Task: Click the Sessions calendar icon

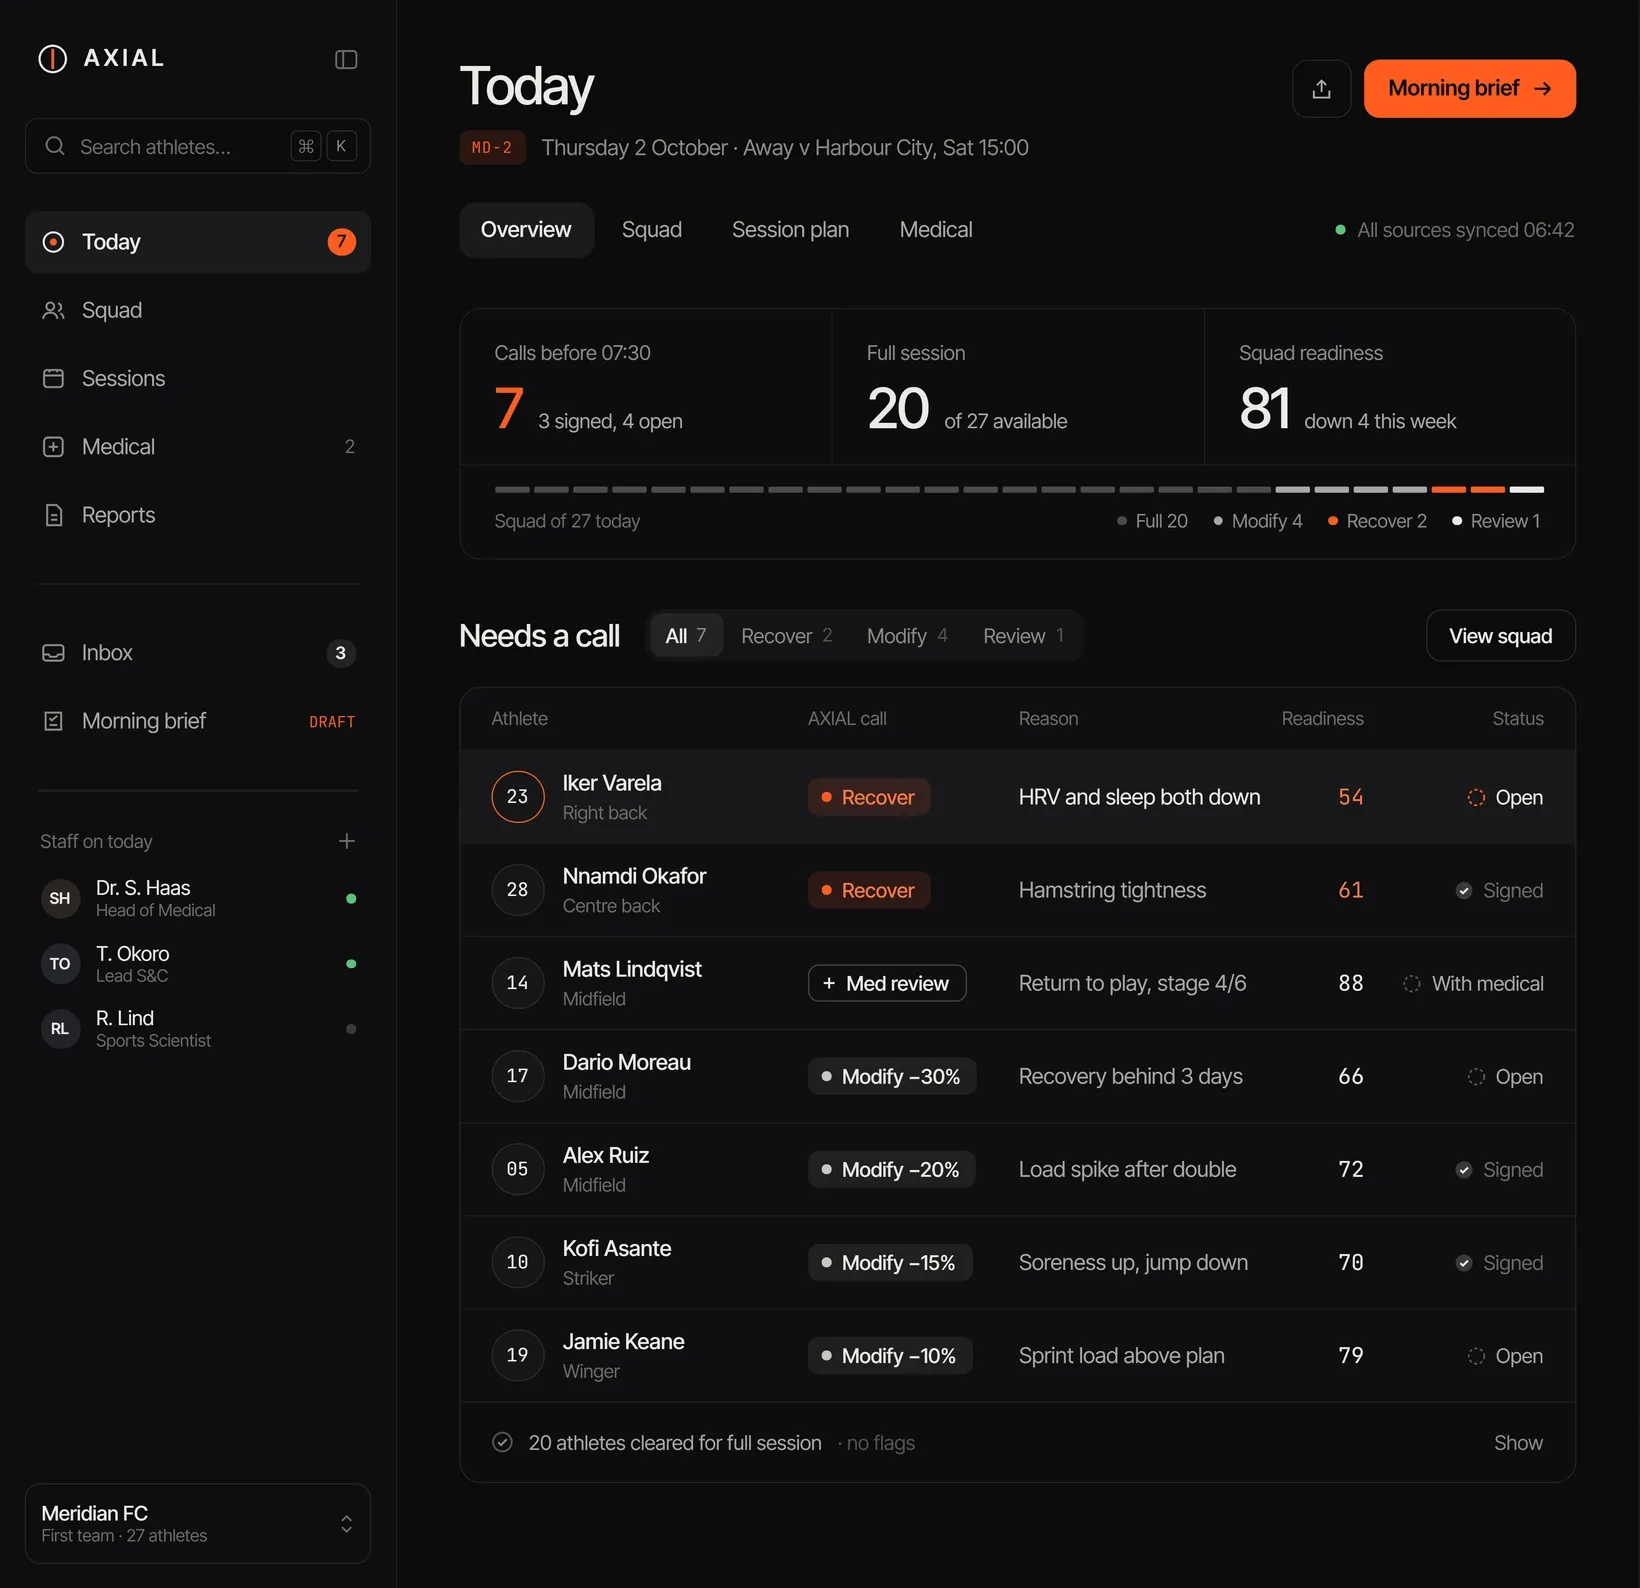Action: point(54,379)
